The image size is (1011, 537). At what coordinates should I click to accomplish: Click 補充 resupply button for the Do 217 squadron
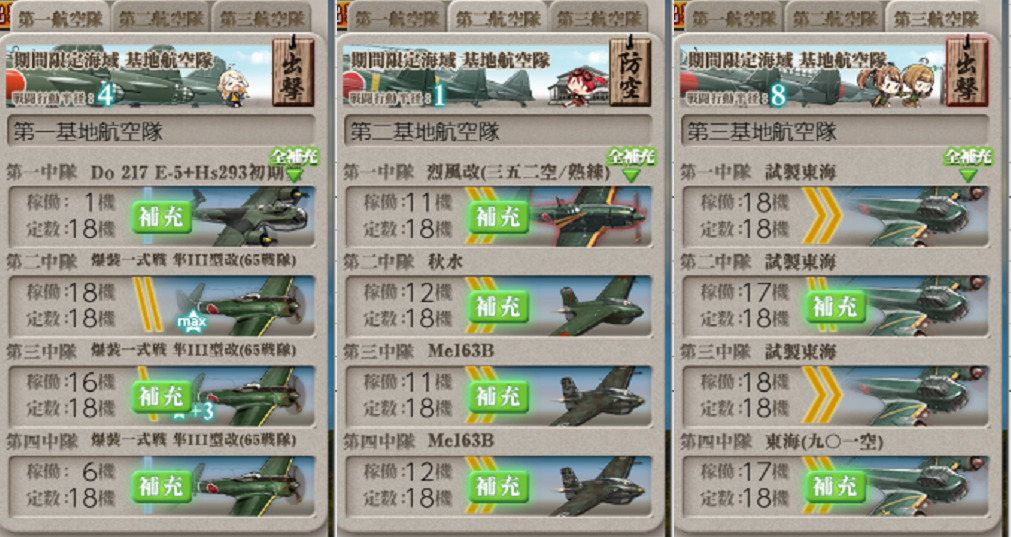coord(162,216)
